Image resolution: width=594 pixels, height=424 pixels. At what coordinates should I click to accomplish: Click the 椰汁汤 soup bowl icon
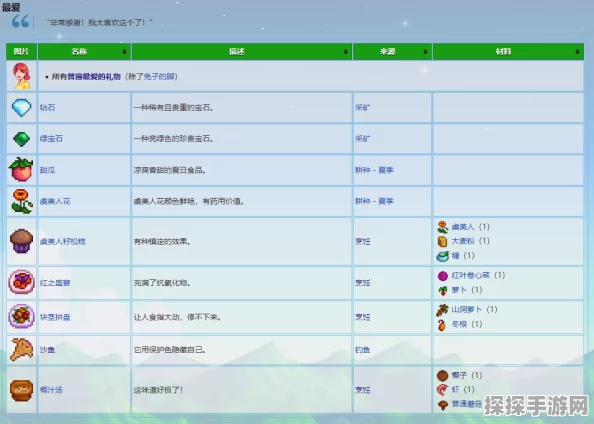tap(21, 390)
